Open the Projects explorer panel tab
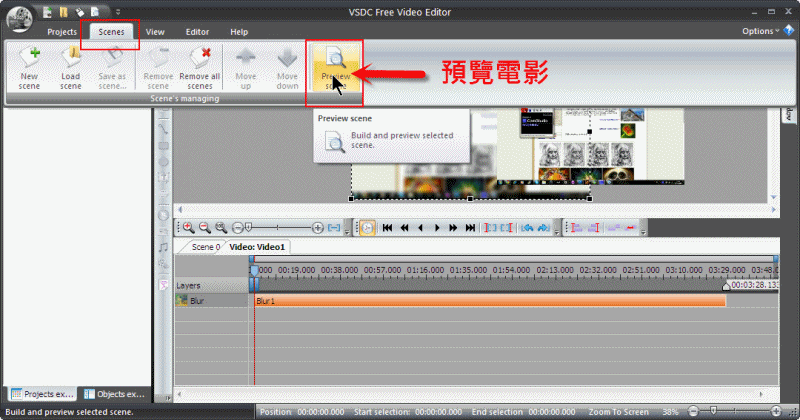The height and width of the screenshot is (420, 800). [x=43, y=394]
